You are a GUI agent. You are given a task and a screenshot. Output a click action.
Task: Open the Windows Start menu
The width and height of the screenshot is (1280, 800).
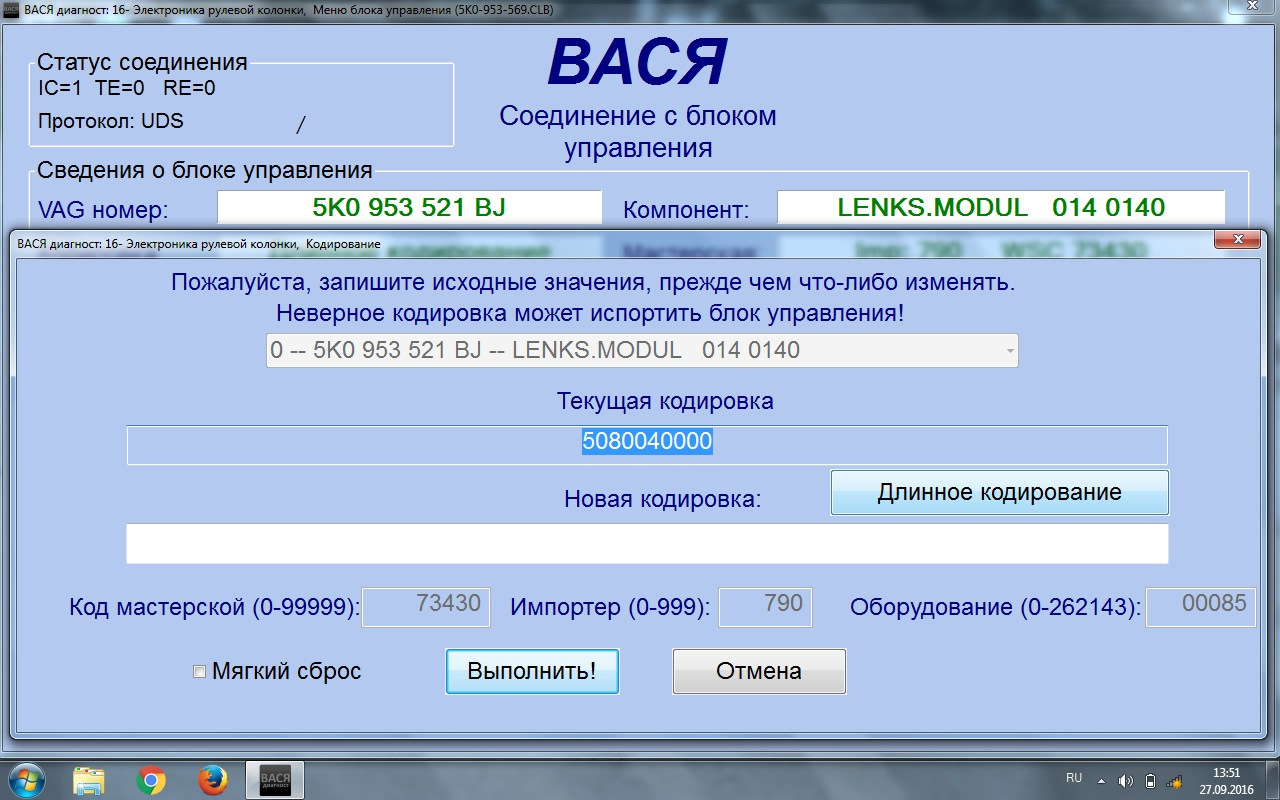pos(25,779)
